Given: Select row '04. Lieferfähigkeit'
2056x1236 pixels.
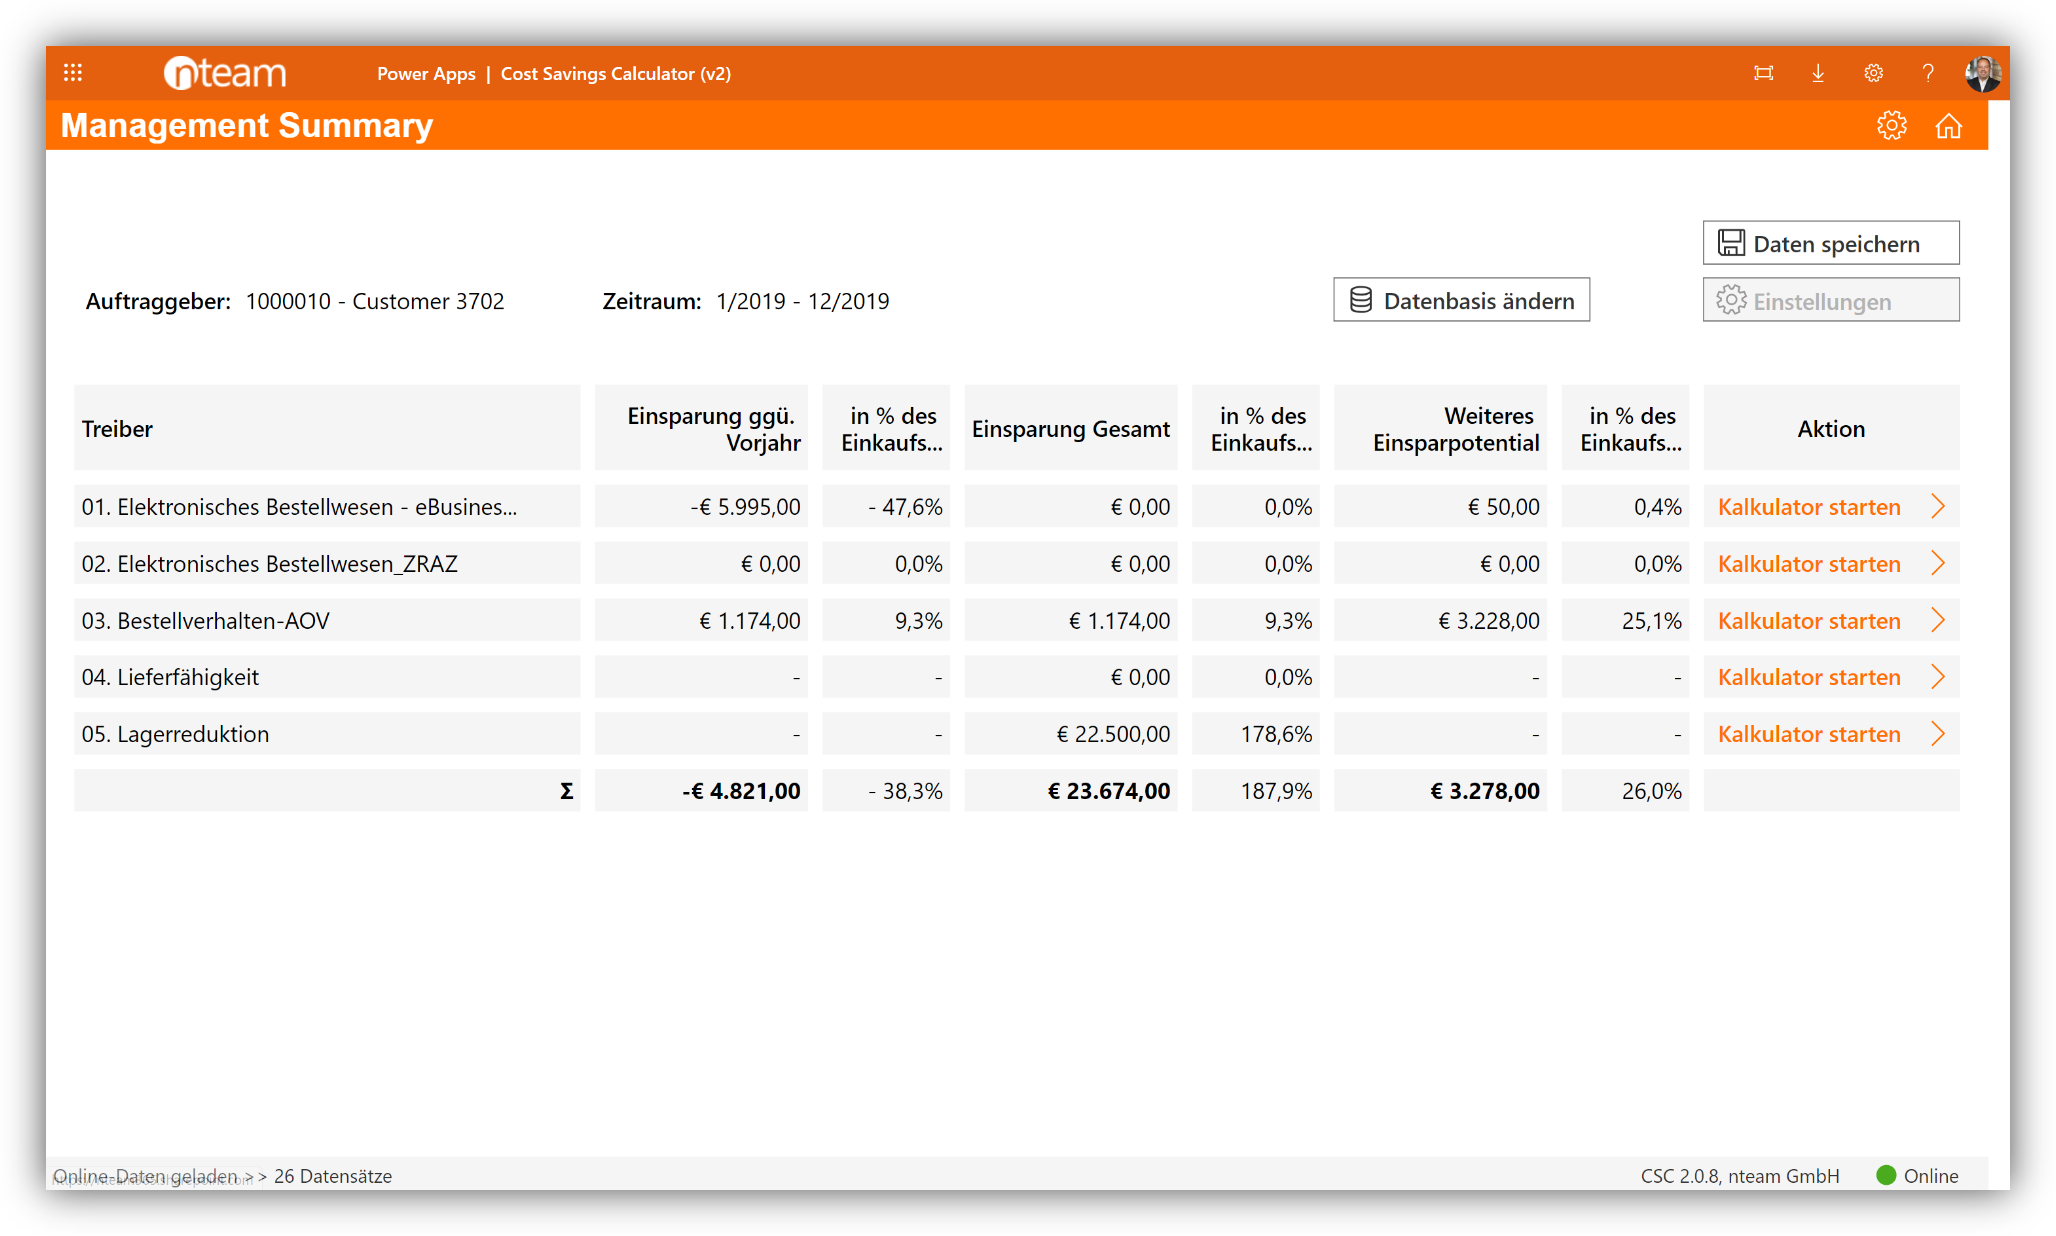Looking at the screenshot, I should 327,677.
